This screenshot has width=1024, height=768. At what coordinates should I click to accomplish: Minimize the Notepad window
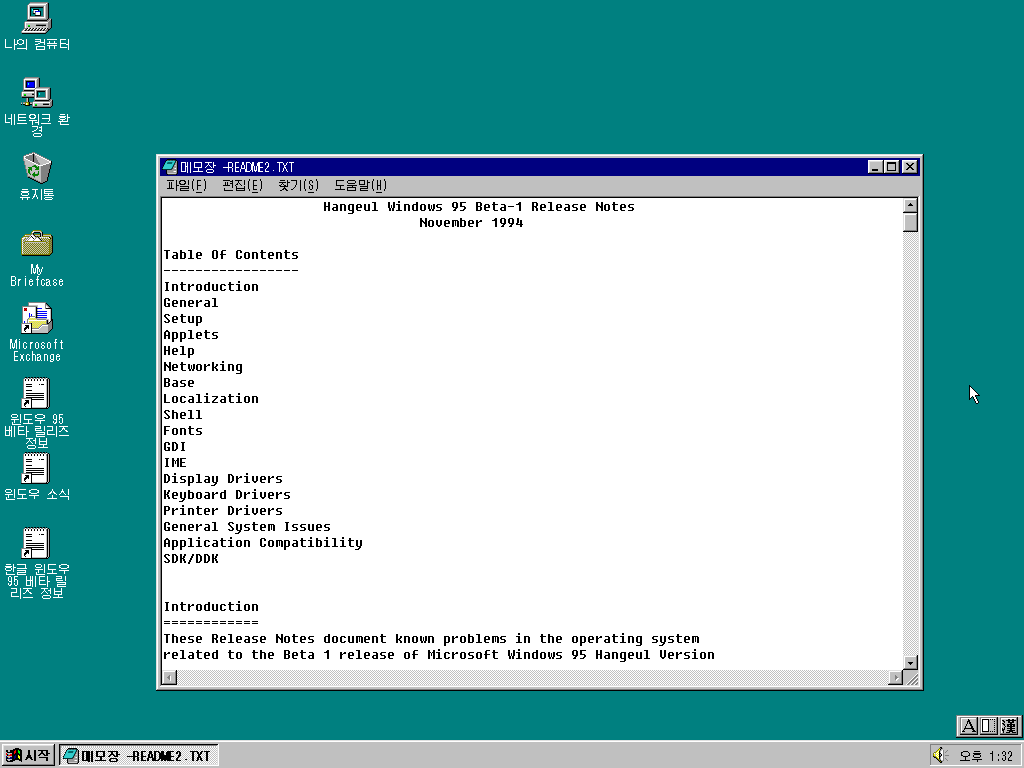(x=875, y=167)
